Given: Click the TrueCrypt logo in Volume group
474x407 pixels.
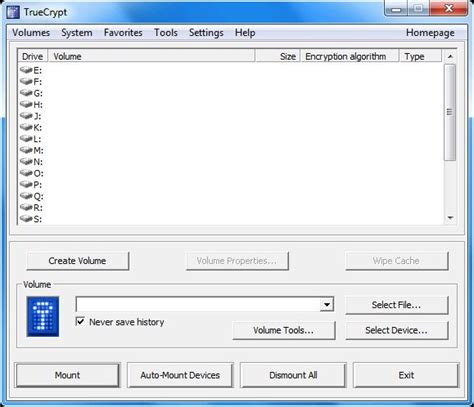Looking at the screenshot, I should click(43, 316).
